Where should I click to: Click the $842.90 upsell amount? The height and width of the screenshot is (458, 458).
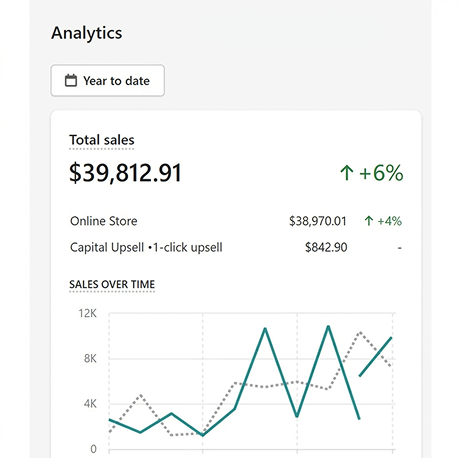(326, 247)
